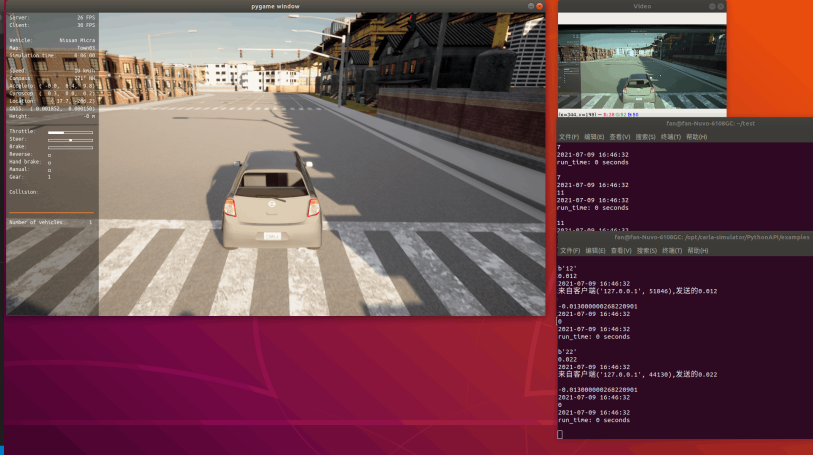Image resolution: width=814 pixels, height=456 pixels.
Task: Click the Height readout
Action: (52, 116)
